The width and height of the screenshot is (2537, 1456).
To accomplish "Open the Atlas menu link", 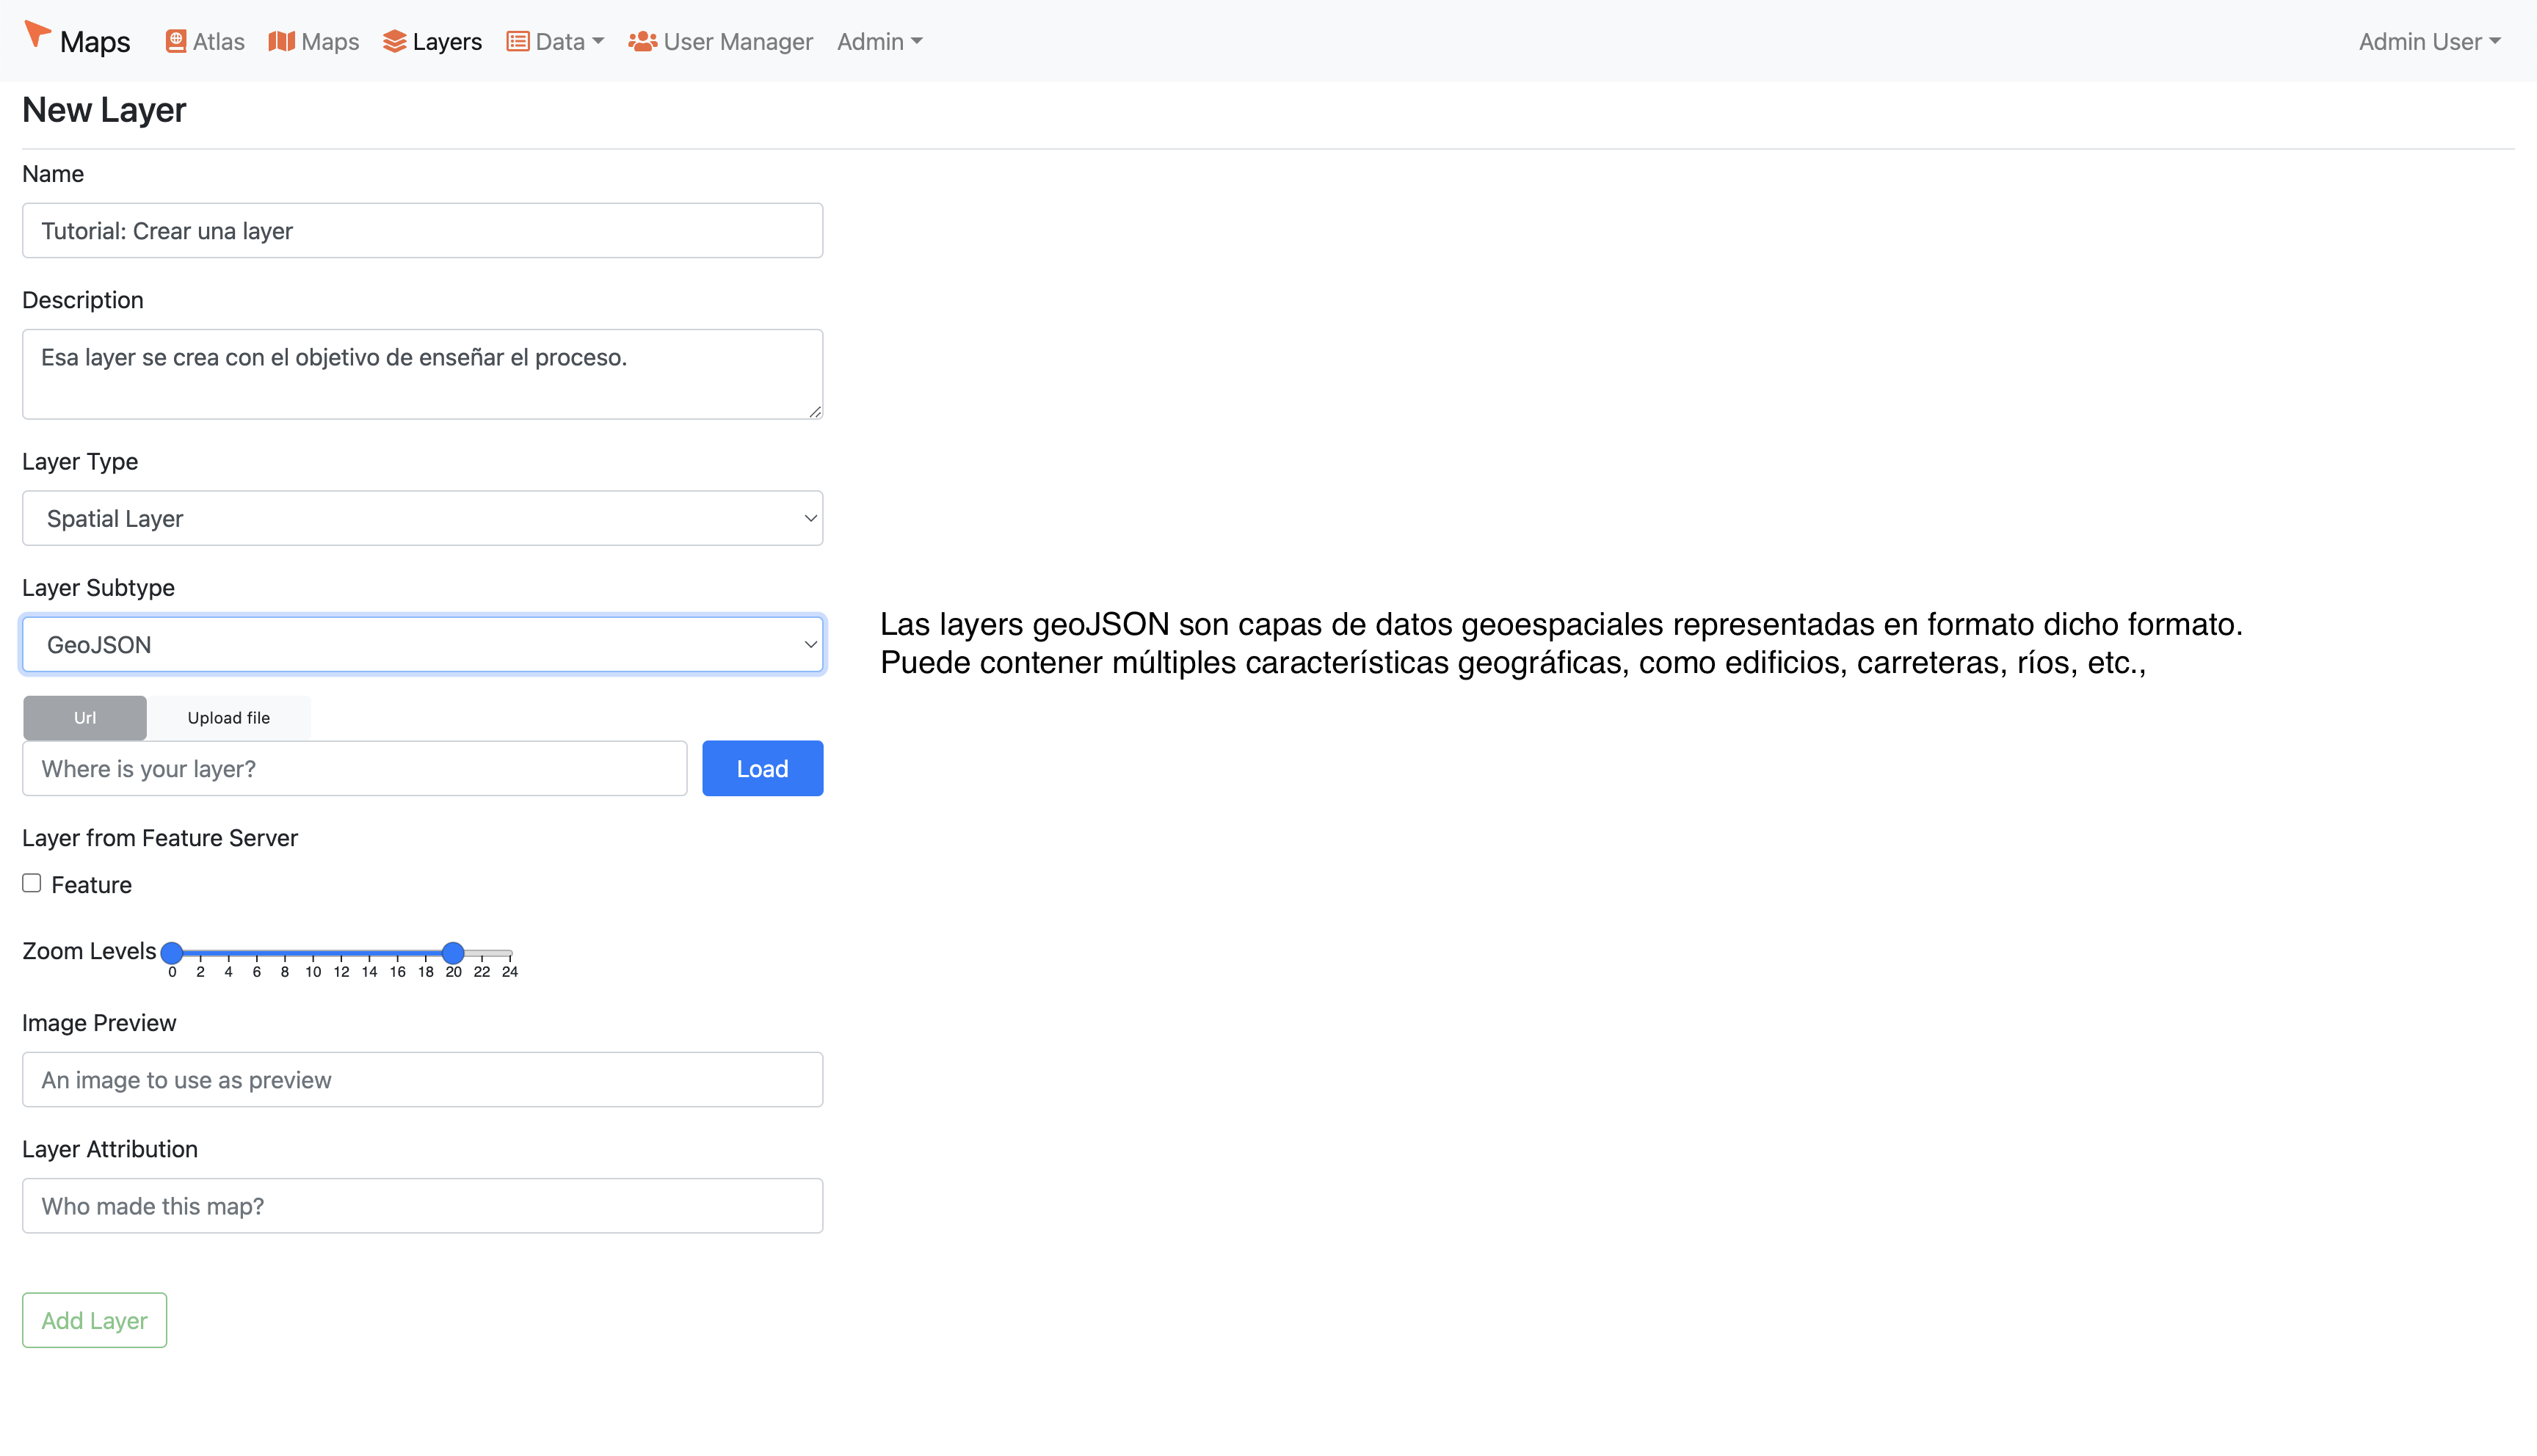I will click(205, 41).
